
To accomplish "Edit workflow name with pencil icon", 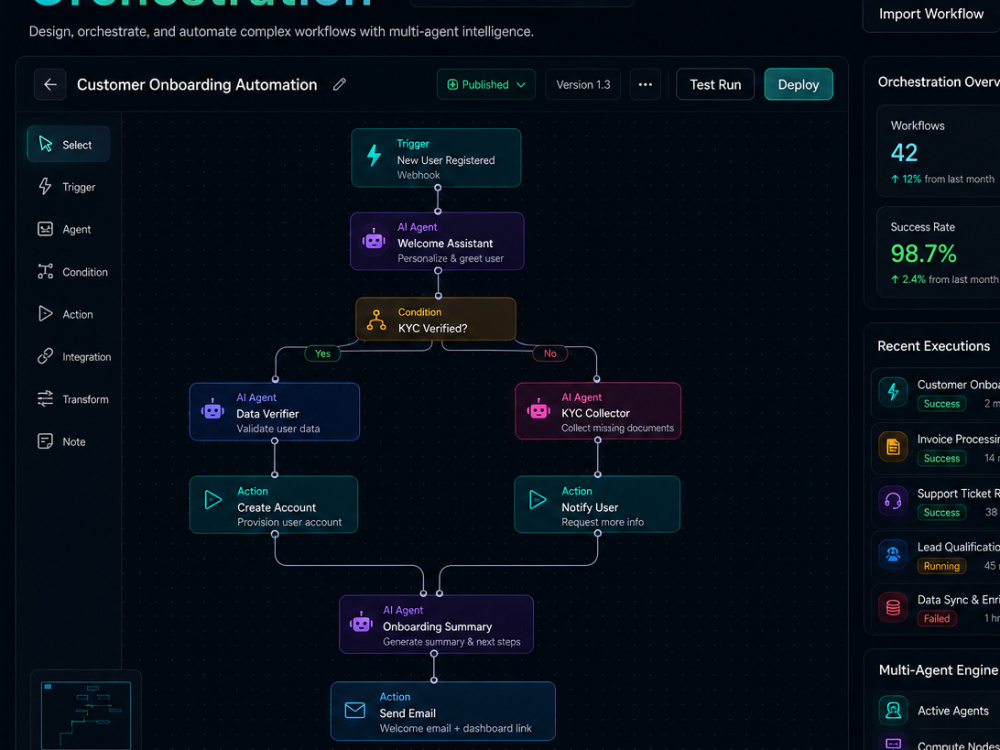I will [339, 84].
